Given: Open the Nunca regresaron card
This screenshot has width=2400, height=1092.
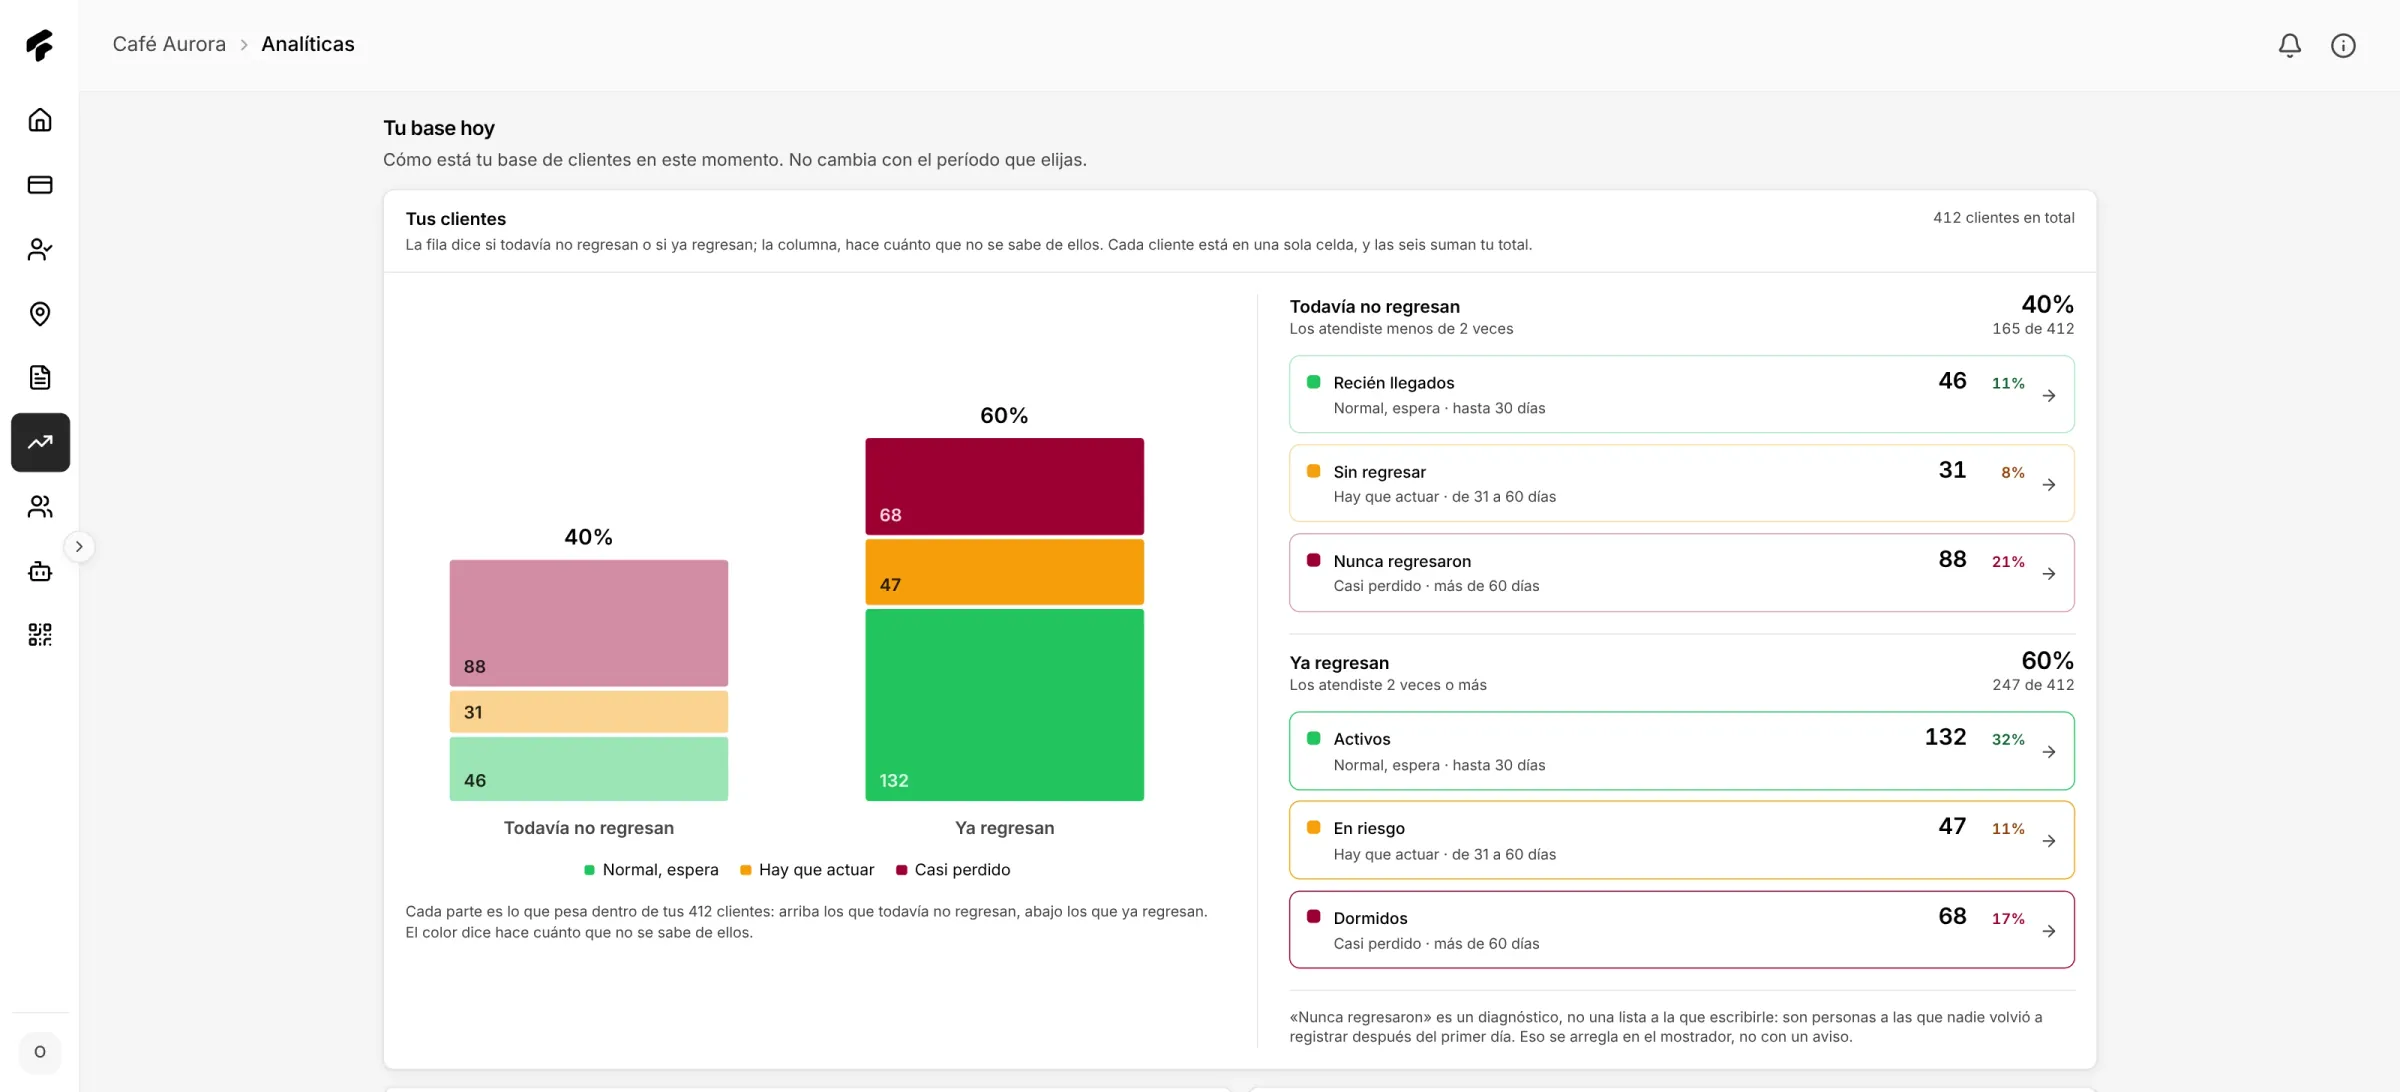Looking at the screenshot, I should (1682, 572).
